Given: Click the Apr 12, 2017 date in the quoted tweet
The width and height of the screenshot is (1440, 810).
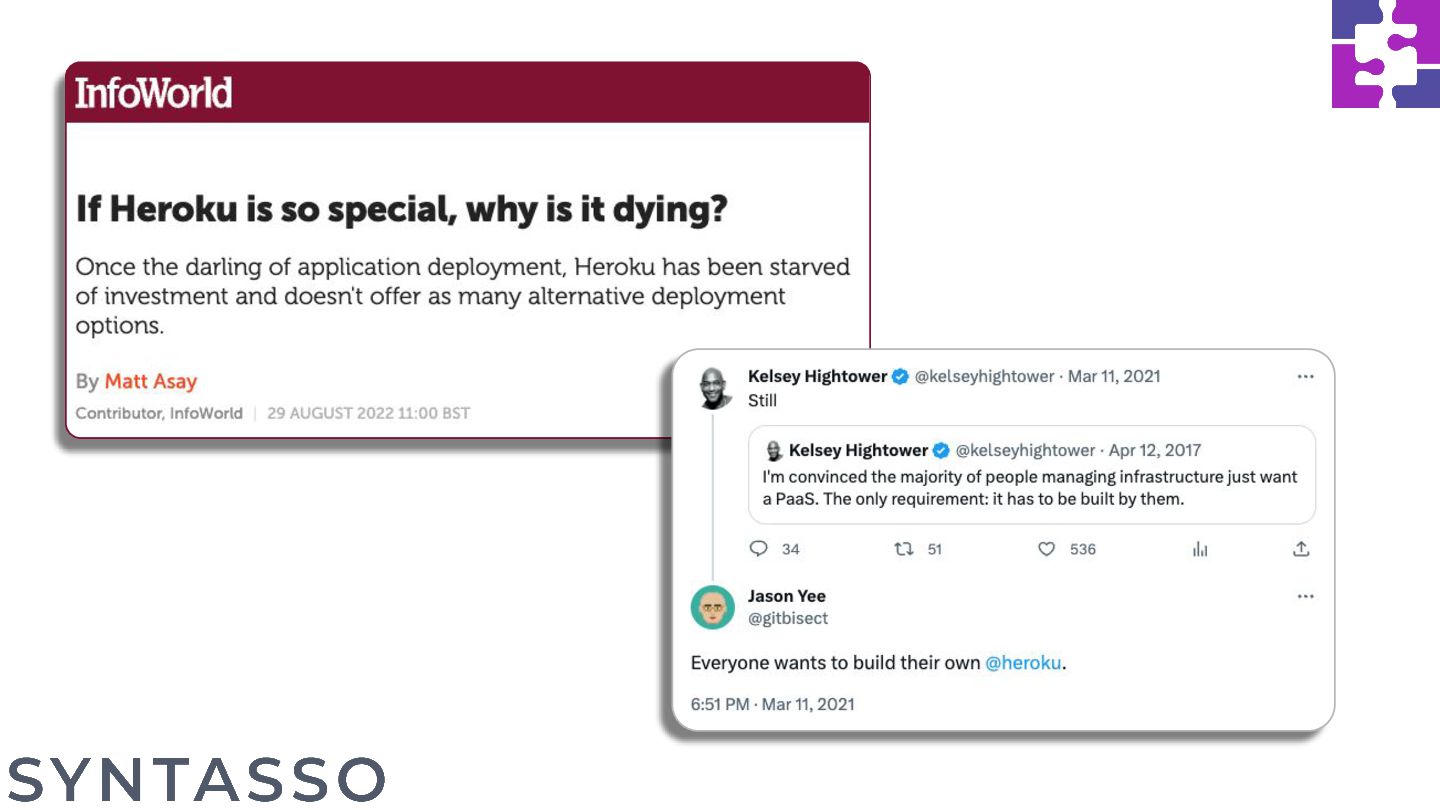Looking at the screenshot, I should (x=1155, y=450).
